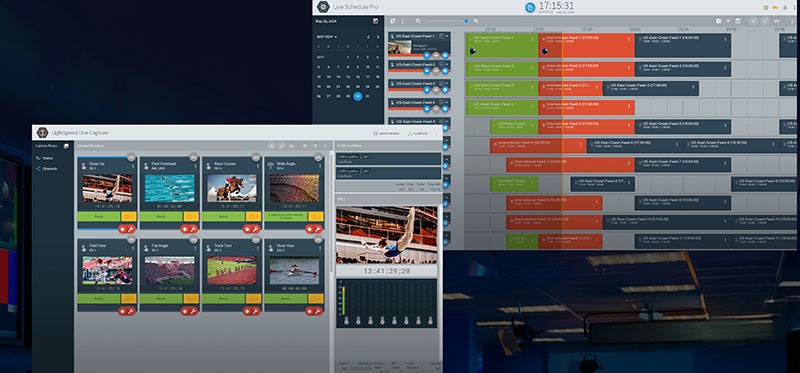Click zoom out magnifier in Live Schedule toolbar

[418, 21]
